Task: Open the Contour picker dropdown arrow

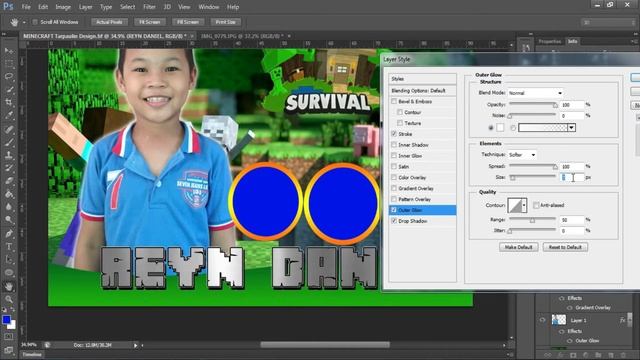Action: 524,205
